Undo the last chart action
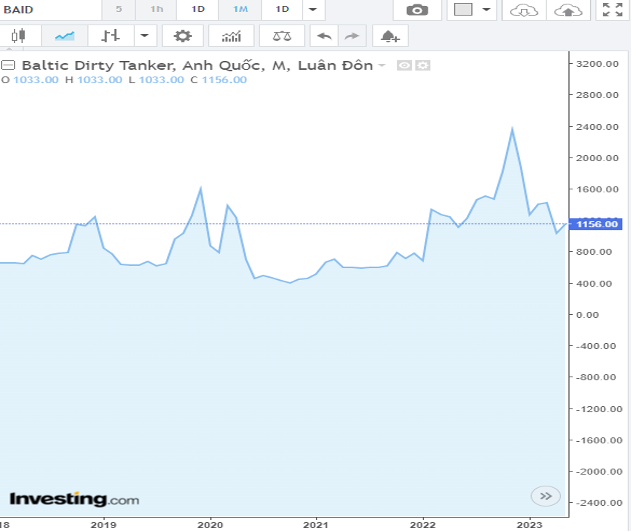The image size is (632, 532). pos(324,36)
